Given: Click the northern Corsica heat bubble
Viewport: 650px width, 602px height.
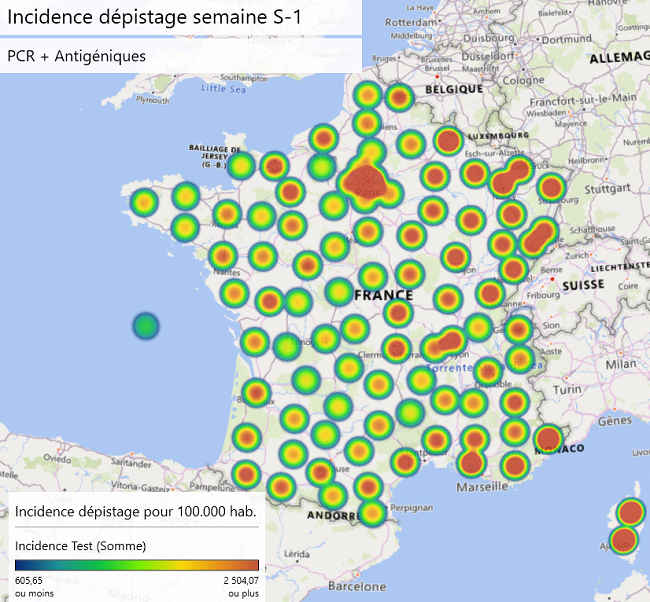Looking at the screenshot, I should coord(630,513).
